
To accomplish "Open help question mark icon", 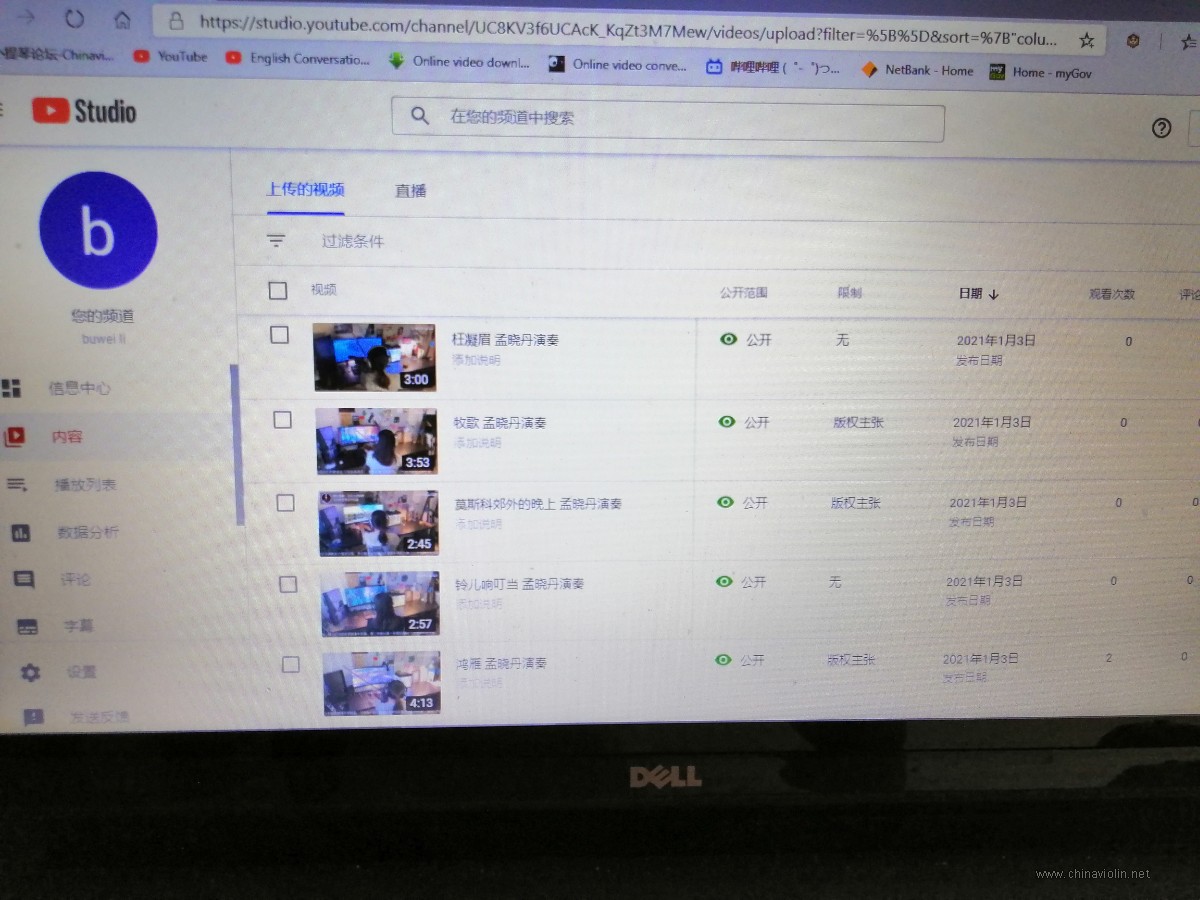I will pyautogui.click(x=1161, y=128).
